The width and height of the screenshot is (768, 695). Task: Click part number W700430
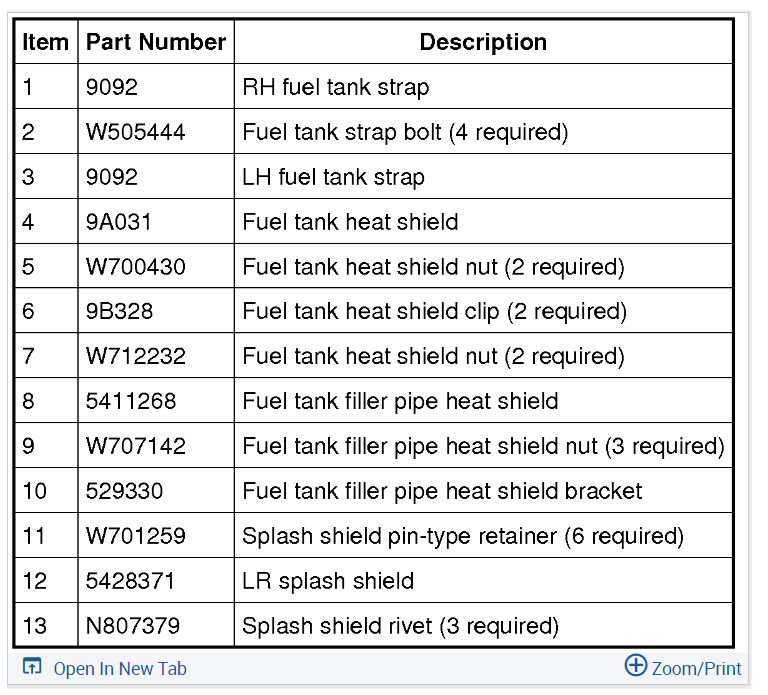pos(135,267)
